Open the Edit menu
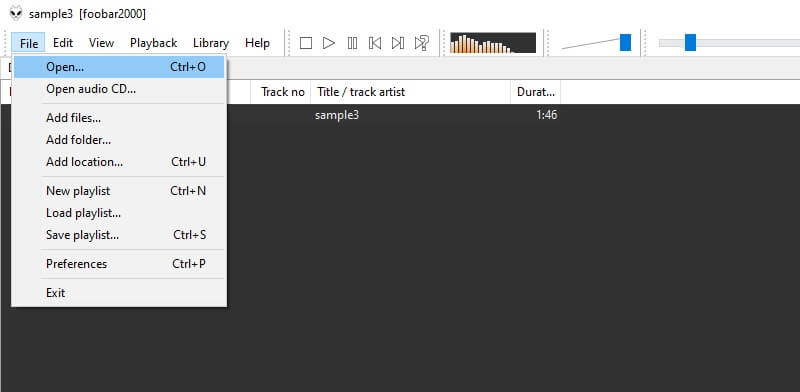The height and width of the screenshot is (392, 800). 63,43
